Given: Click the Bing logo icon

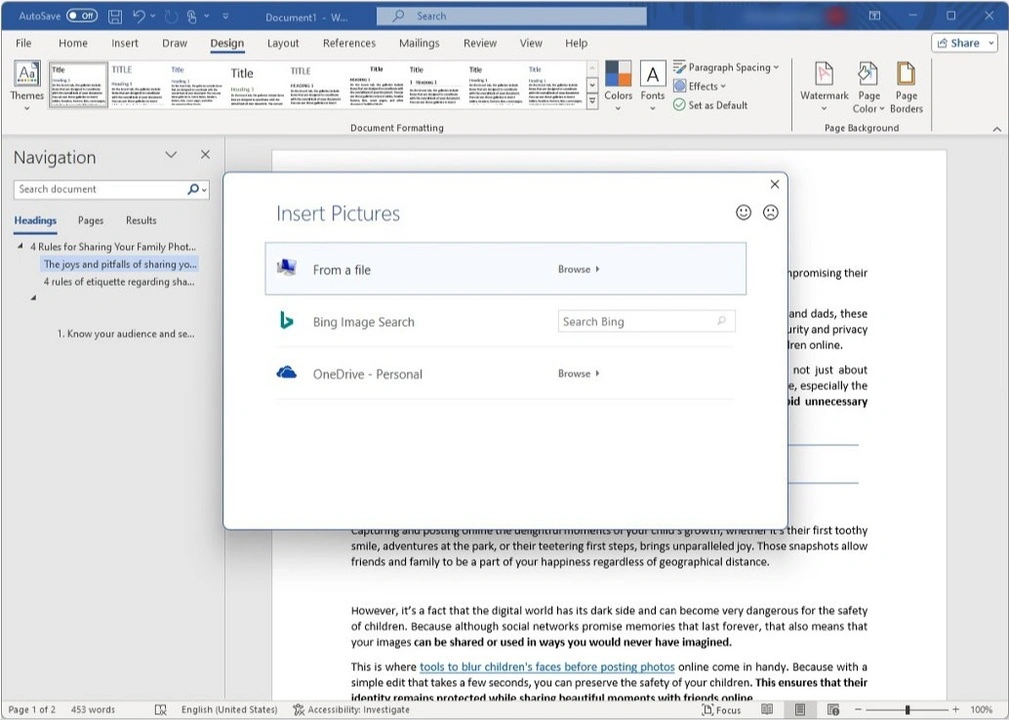Looking at the screenshot, I should [287, 320].
